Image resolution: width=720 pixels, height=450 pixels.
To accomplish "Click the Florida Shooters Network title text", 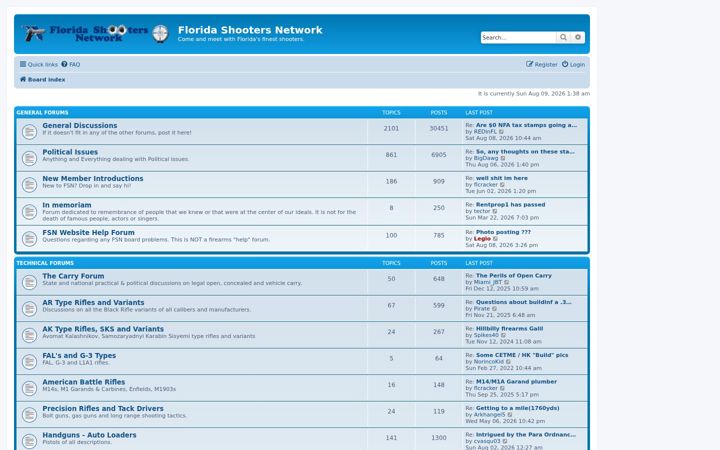I will [x=250, y=30].
